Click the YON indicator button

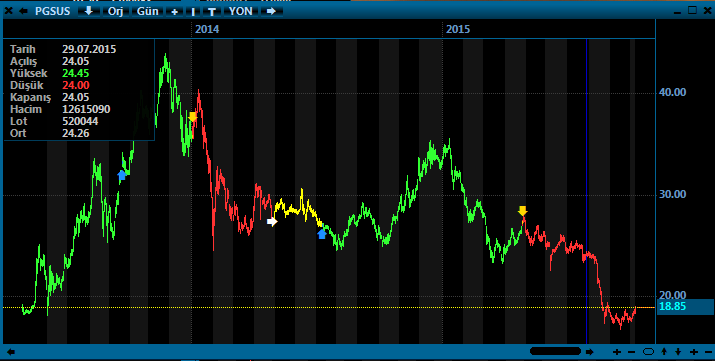(241, 11)
